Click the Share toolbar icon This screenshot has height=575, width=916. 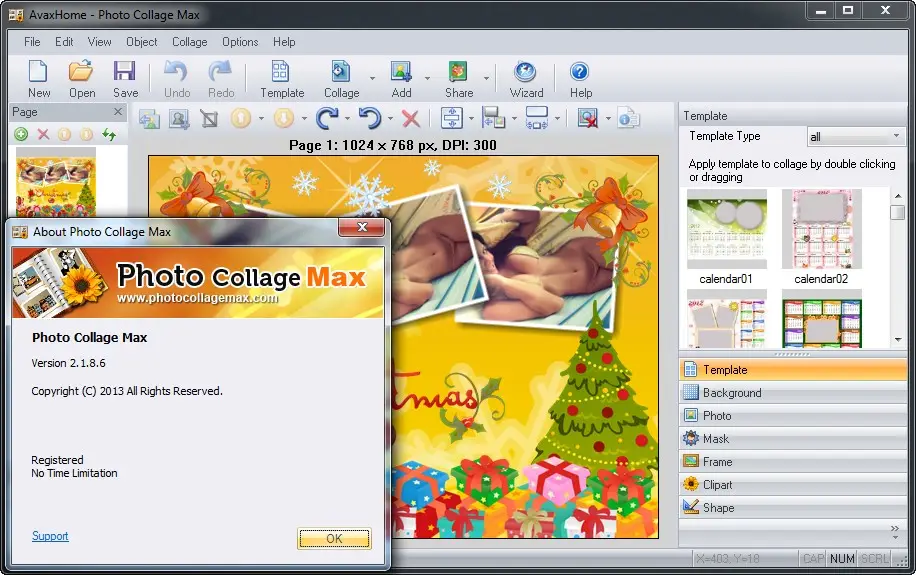[x=459, y=79]
